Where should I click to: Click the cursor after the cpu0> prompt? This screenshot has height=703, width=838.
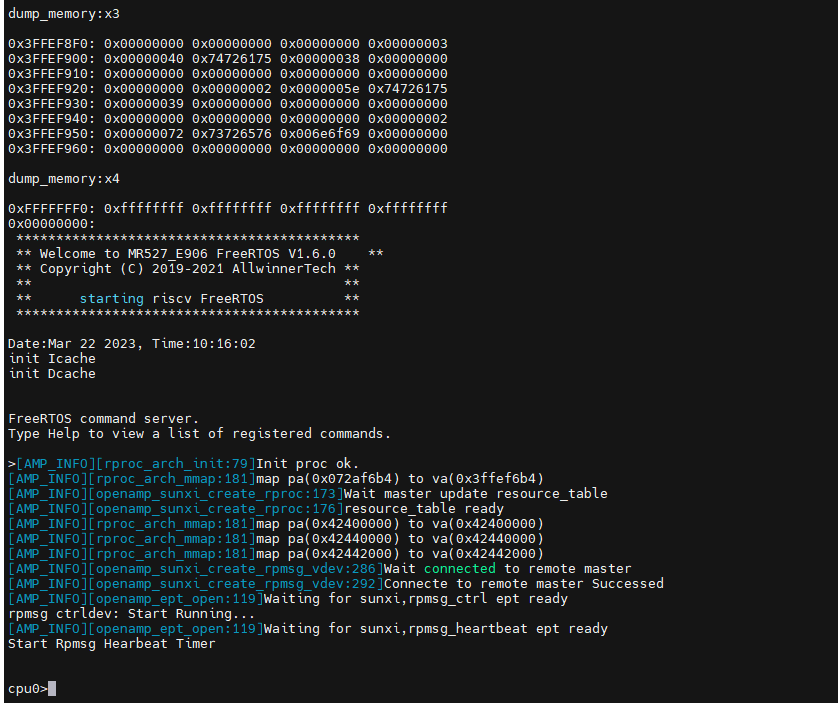52,689
